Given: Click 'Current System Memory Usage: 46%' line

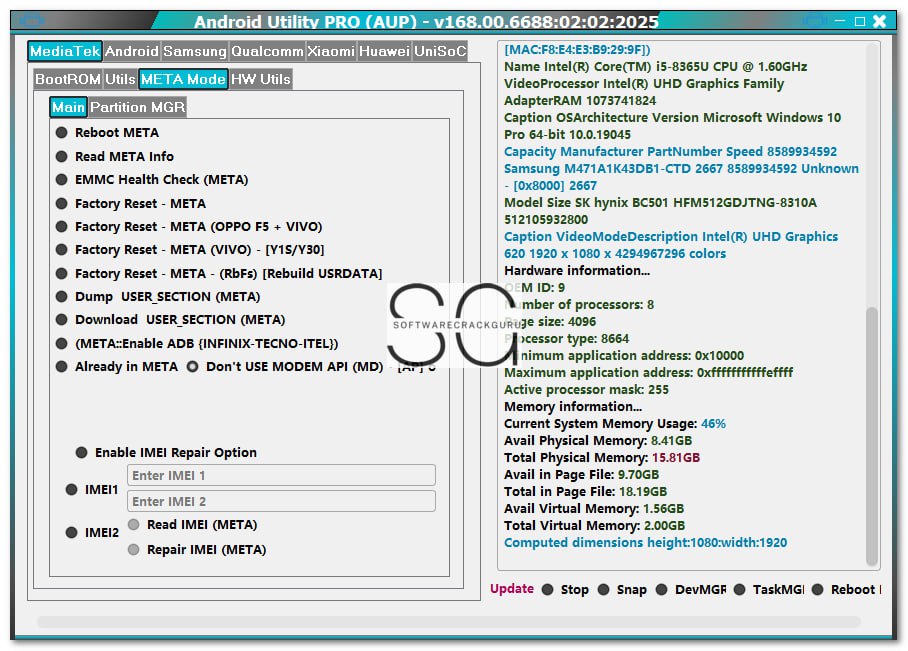Looking at the screenshot, I should [614, 423].
